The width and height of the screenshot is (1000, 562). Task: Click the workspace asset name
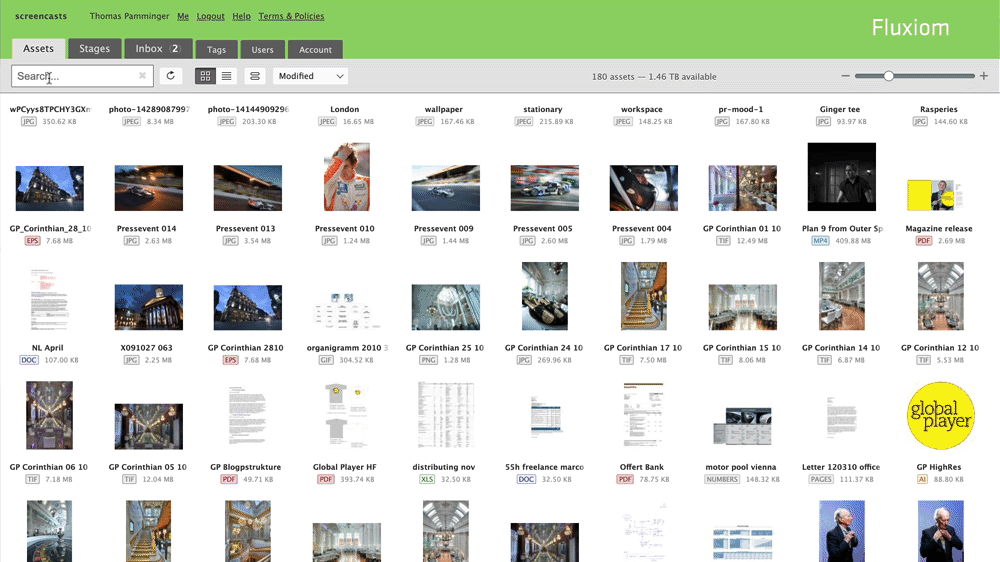pyautogui.click(x=642, y=109)
